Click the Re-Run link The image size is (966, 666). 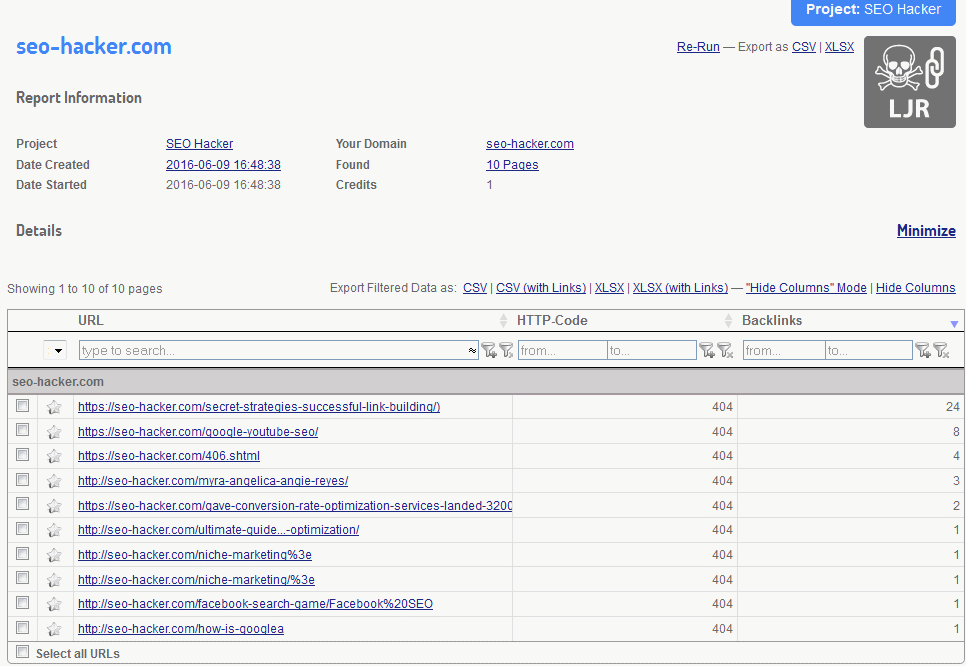click(x=698, y=47)
